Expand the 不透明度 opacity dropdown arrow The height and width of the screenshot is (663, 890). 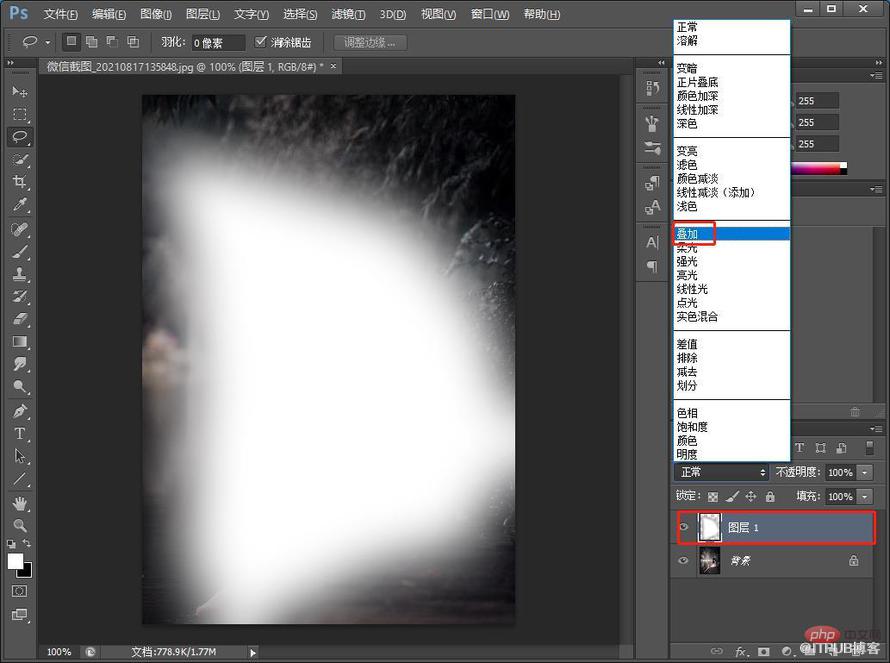pyautogui.click(x=864, y=472)
